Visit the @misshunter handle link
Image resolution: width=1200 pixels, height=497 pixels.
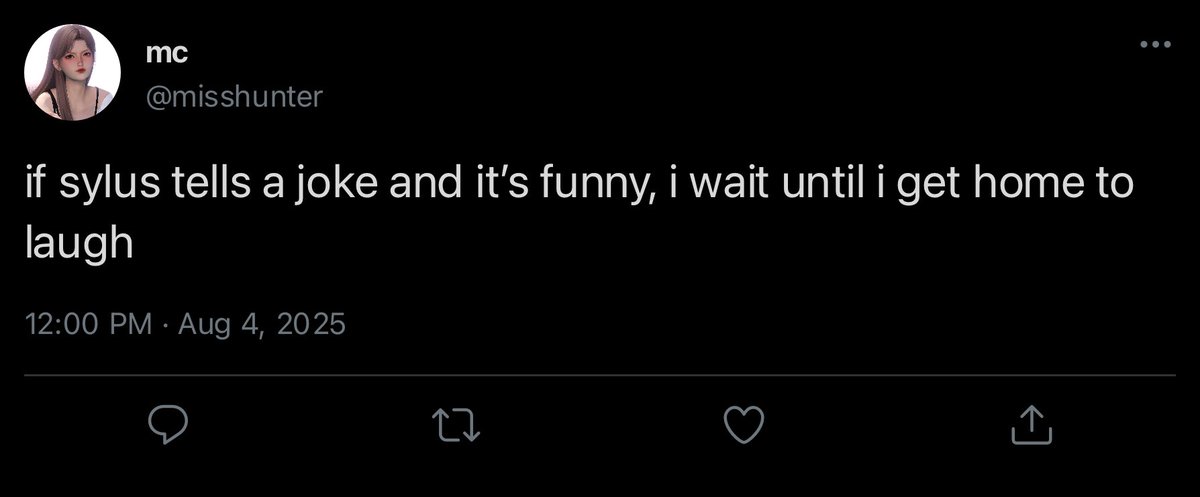point(234,96)
